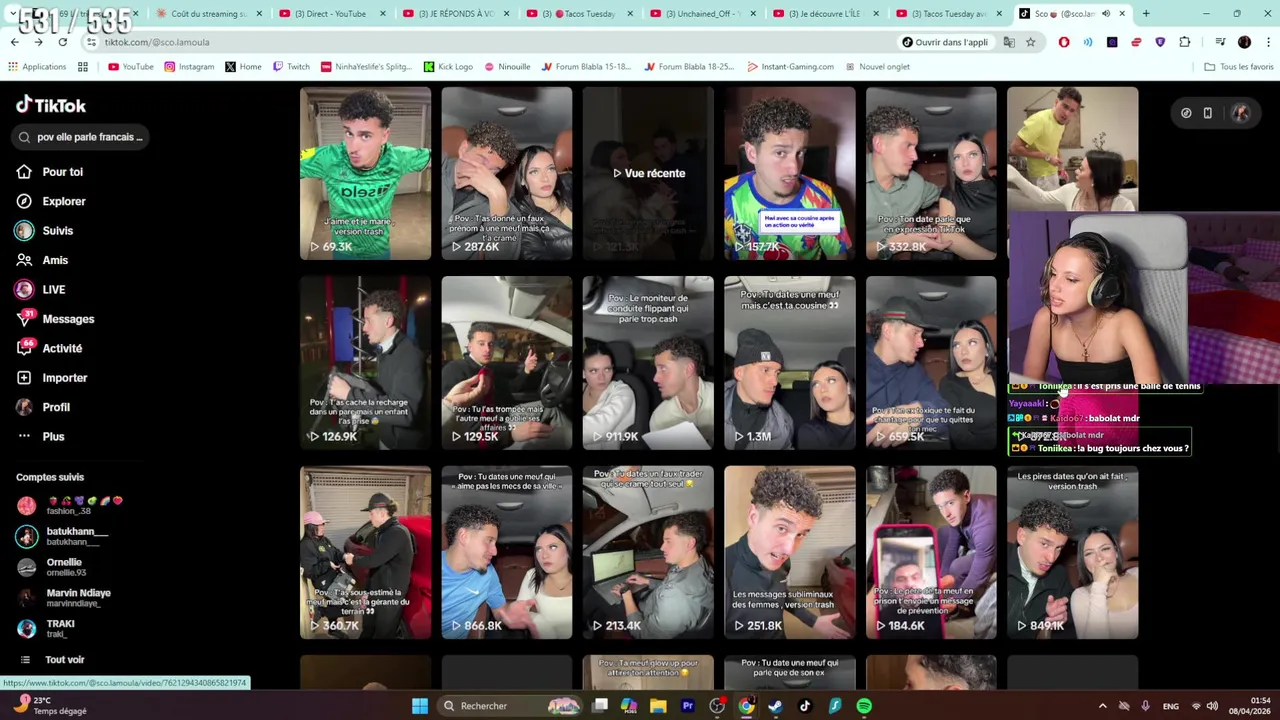This screenshot has width=1280, height=720.
Task: Open TRAKI's followed account
Action: (x=45, y=628)
